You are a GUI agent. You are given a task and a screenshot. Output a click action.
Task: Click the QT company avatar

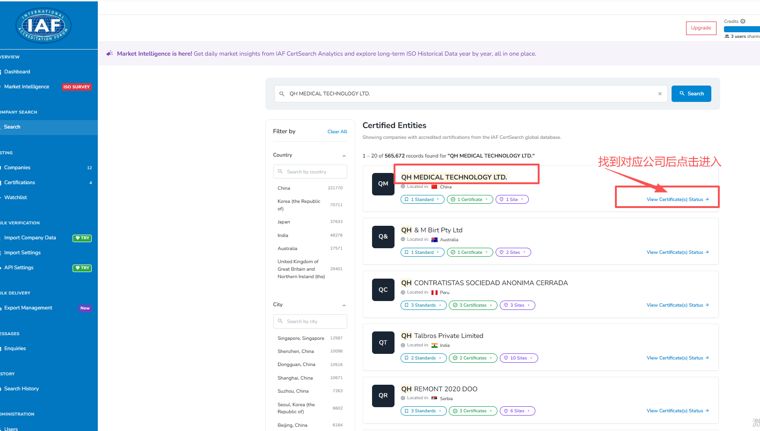[x=383, y=342]
